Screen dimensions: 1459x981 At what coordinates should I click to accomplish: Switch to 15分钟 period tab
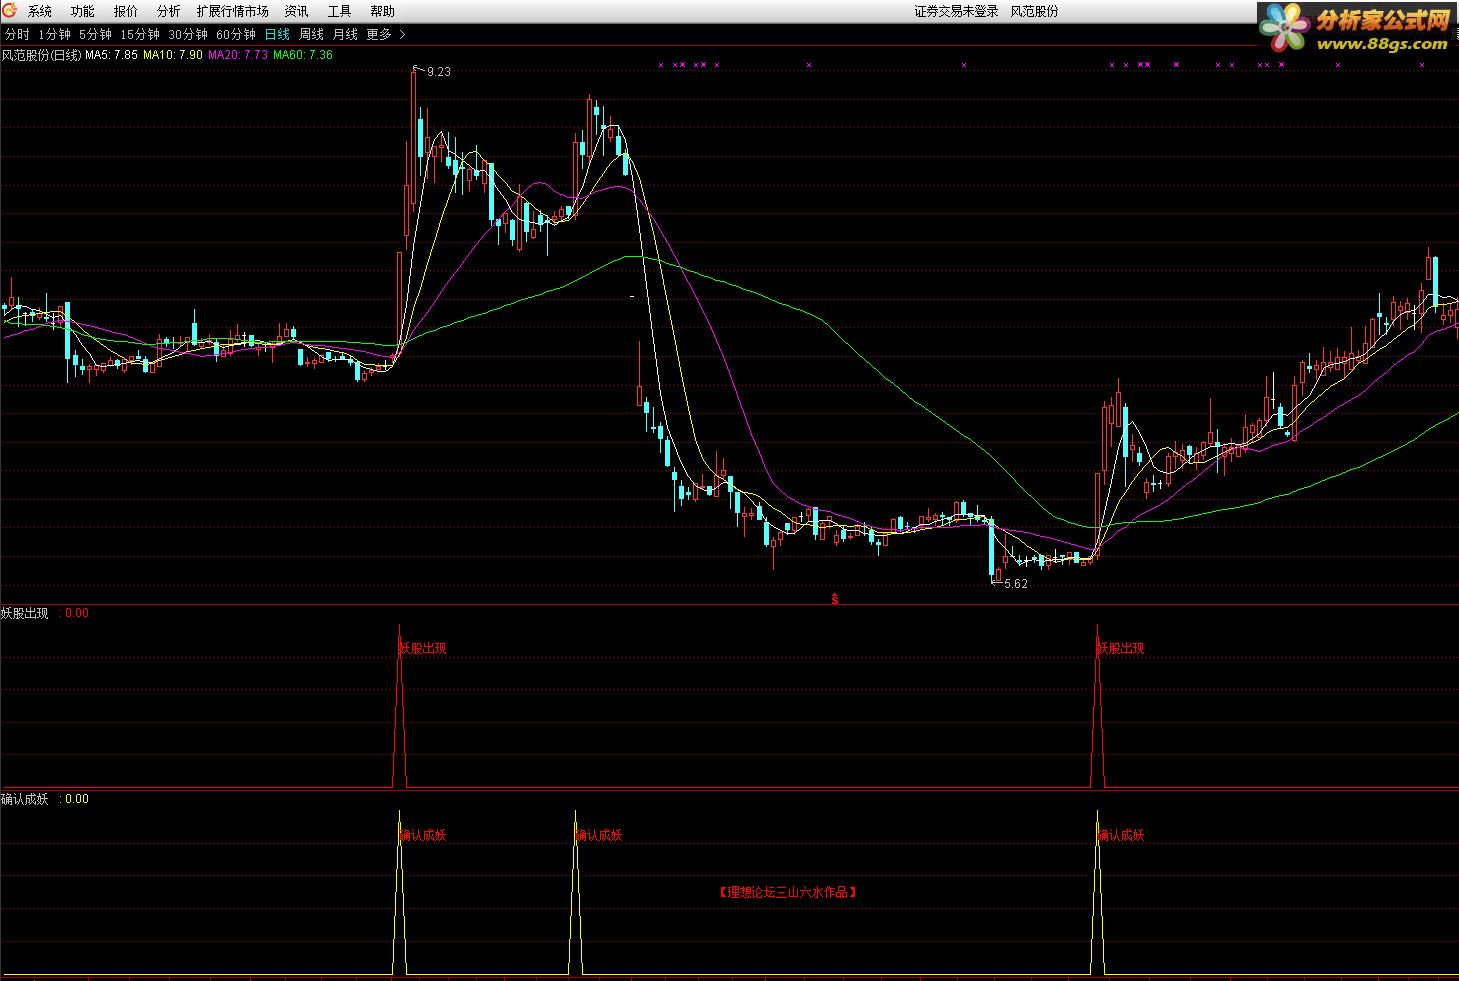[x=140, y=34]
